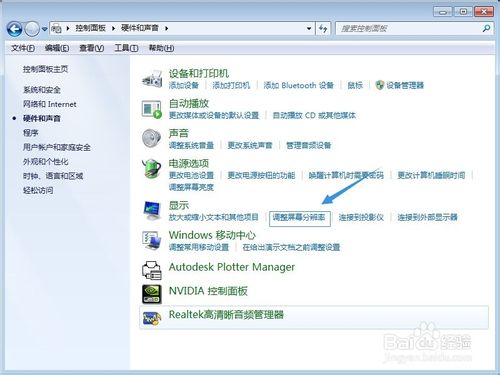Open Autodesk Plotter Manager link
This screenshot has height=375, width=500.
click(x=232, y=267)
